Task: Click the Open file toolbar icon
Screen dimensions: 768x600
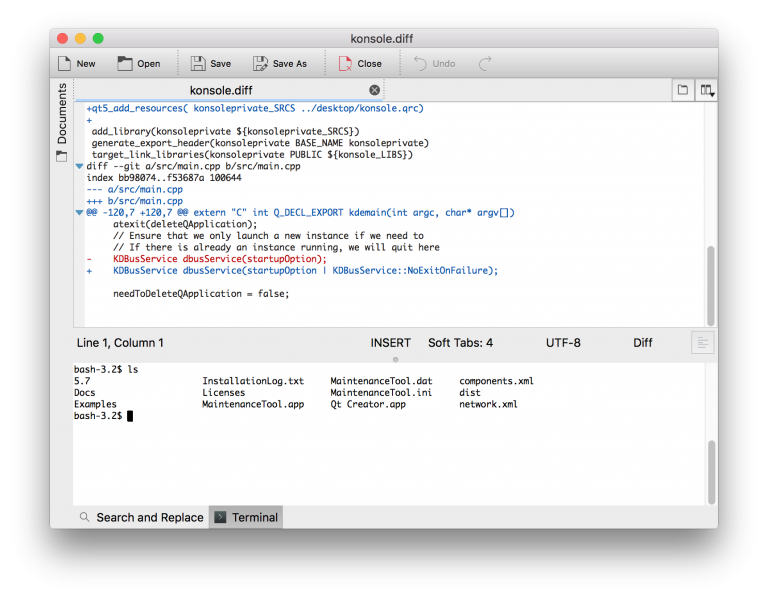Action: click(x=125, y=63)
